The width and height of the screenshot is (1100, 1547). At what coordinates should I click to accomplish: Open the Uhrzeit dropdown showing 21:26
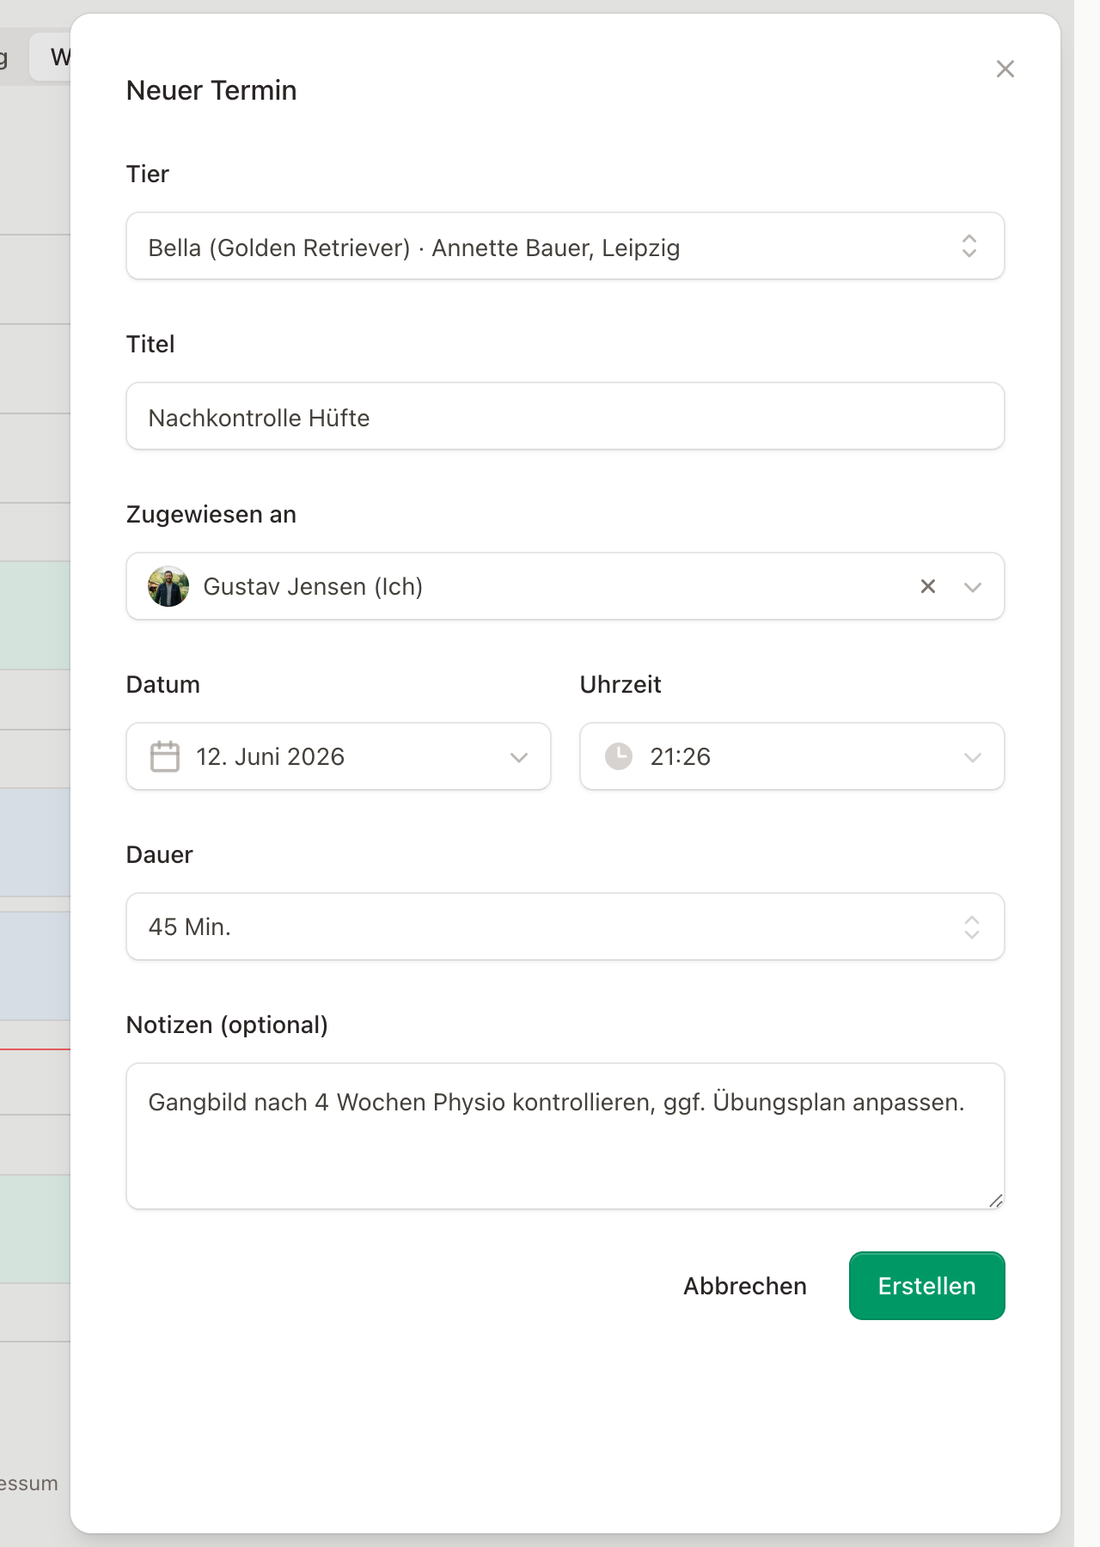[792, 756]
